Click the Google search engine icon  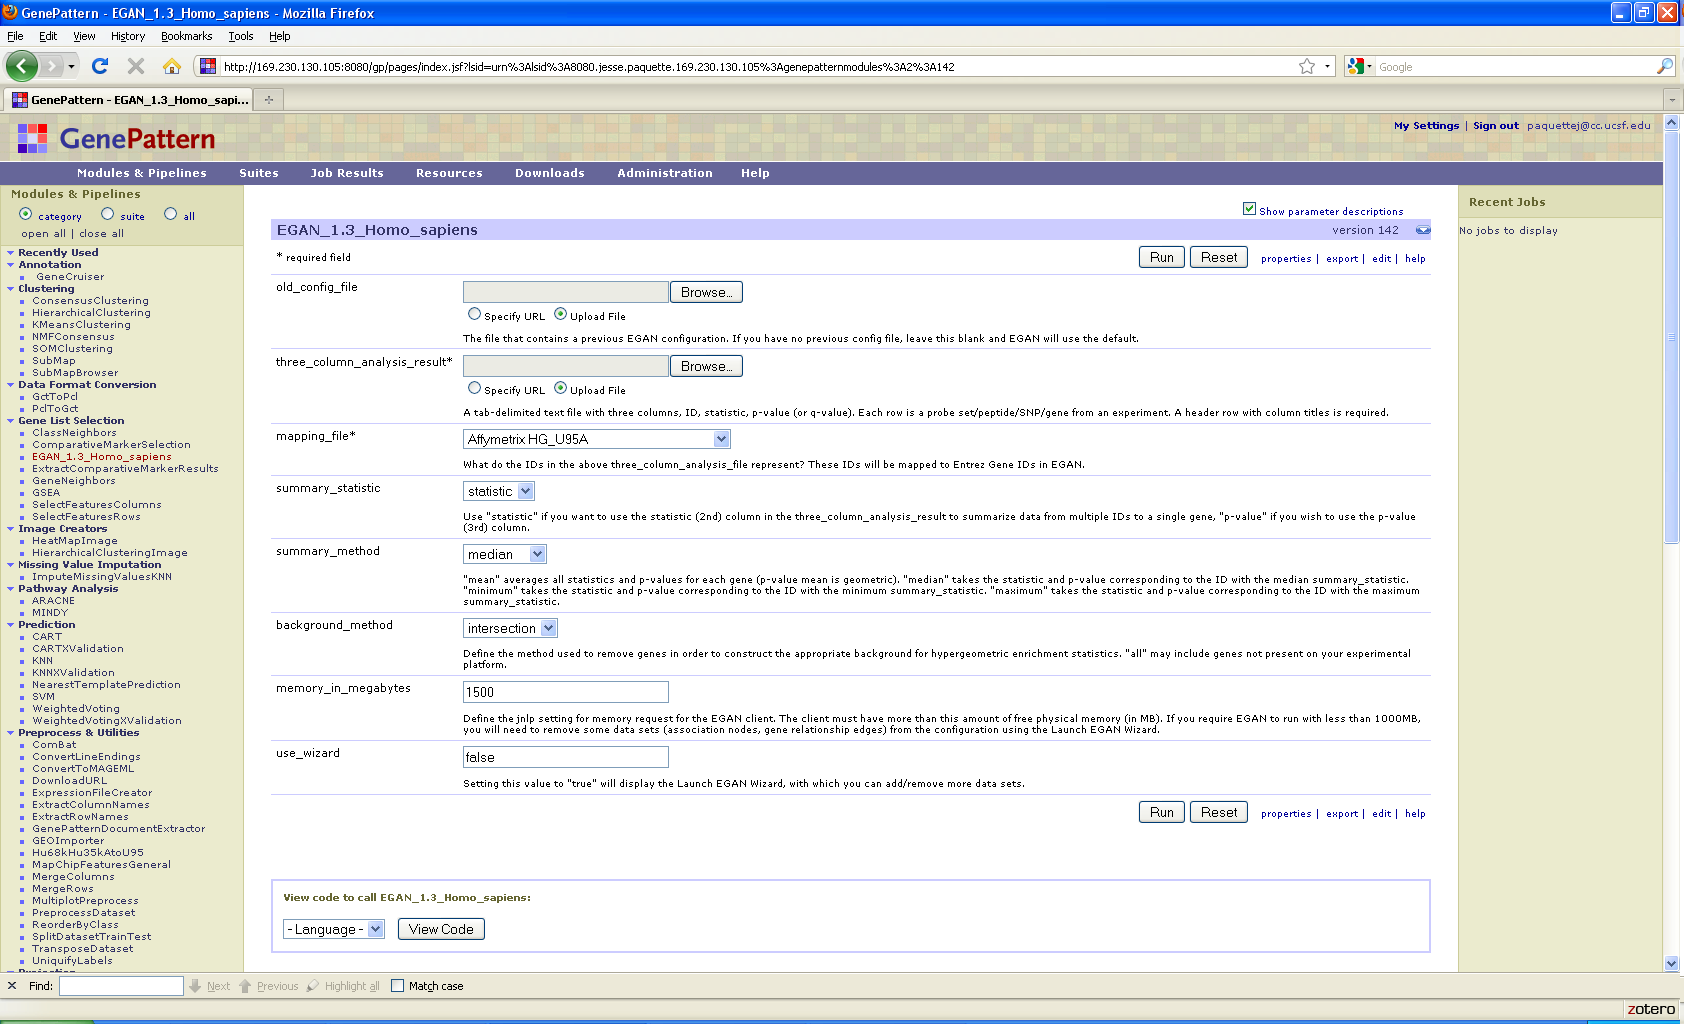pyautogui.click(x=1356, y=66)
